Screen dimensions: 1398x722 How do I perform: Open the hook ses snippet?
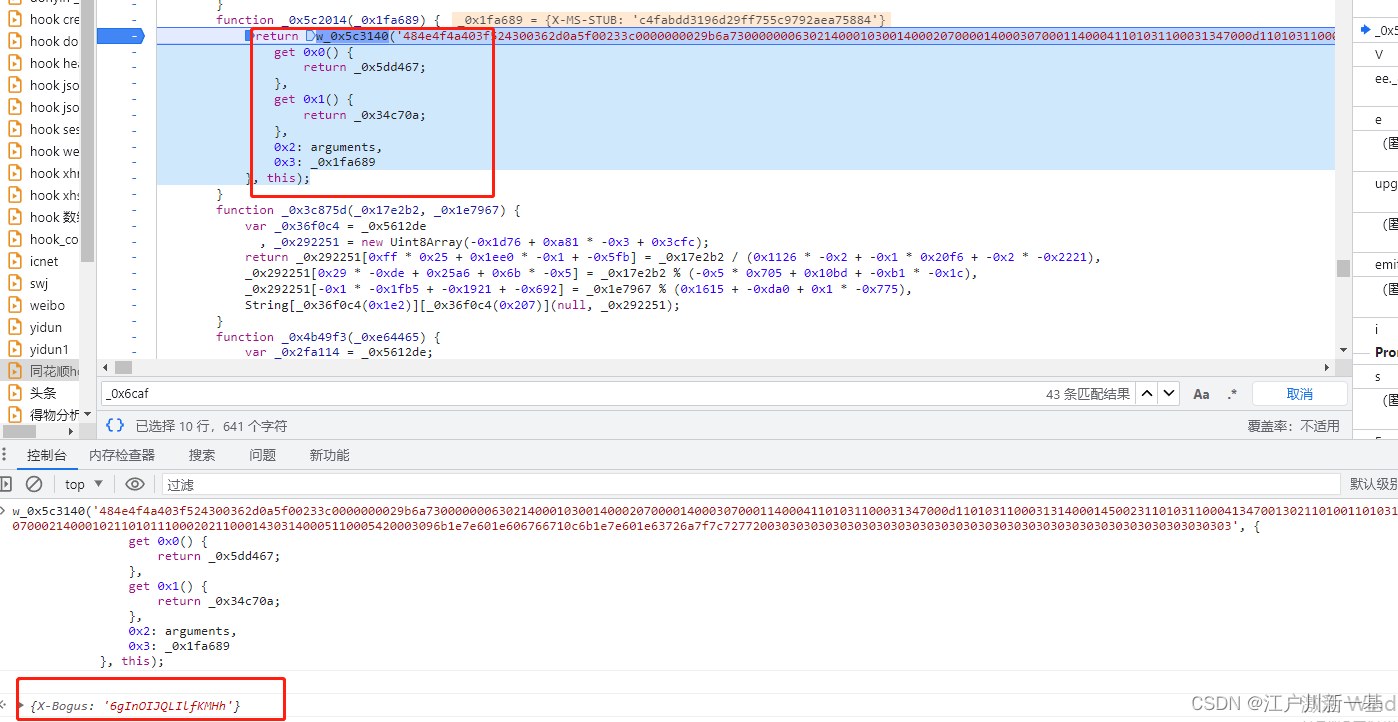54,129
